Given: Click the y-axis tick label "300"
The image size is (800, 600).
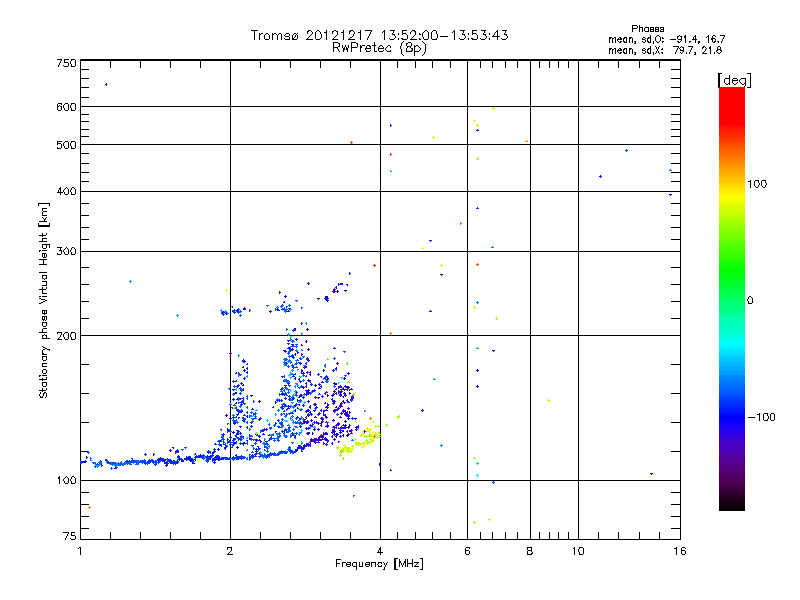Looking at the screenshot, I should [67, 252].
